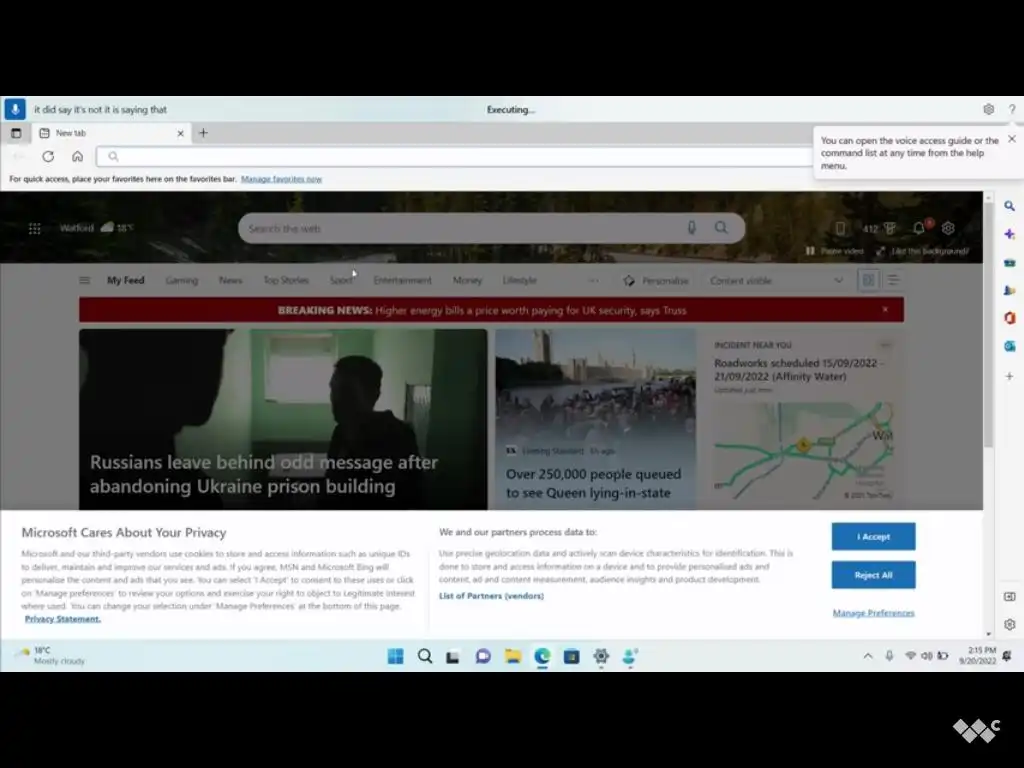Open the MSN app launcher grid

click(35, 228)
